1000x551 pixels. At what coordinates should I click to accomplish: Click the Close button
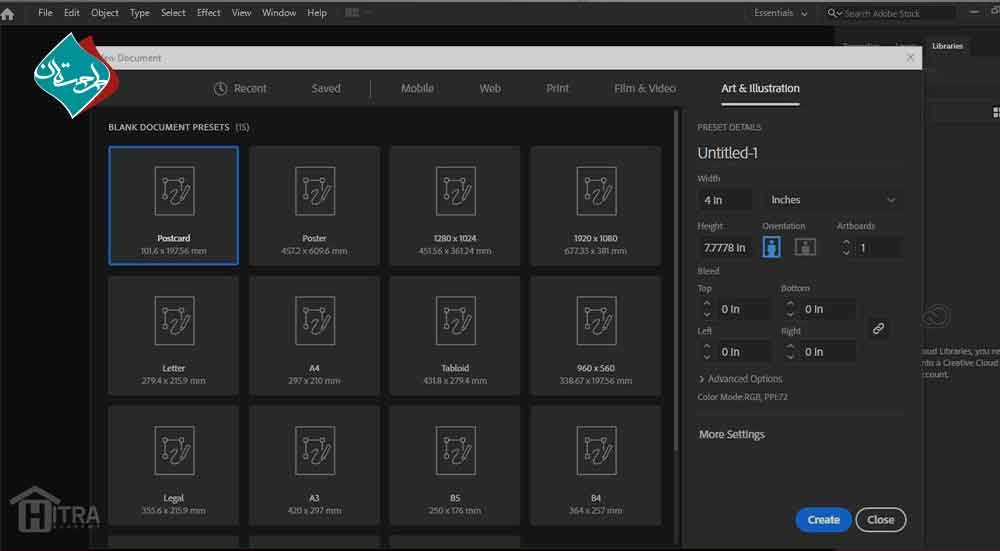tap(881, 520)
